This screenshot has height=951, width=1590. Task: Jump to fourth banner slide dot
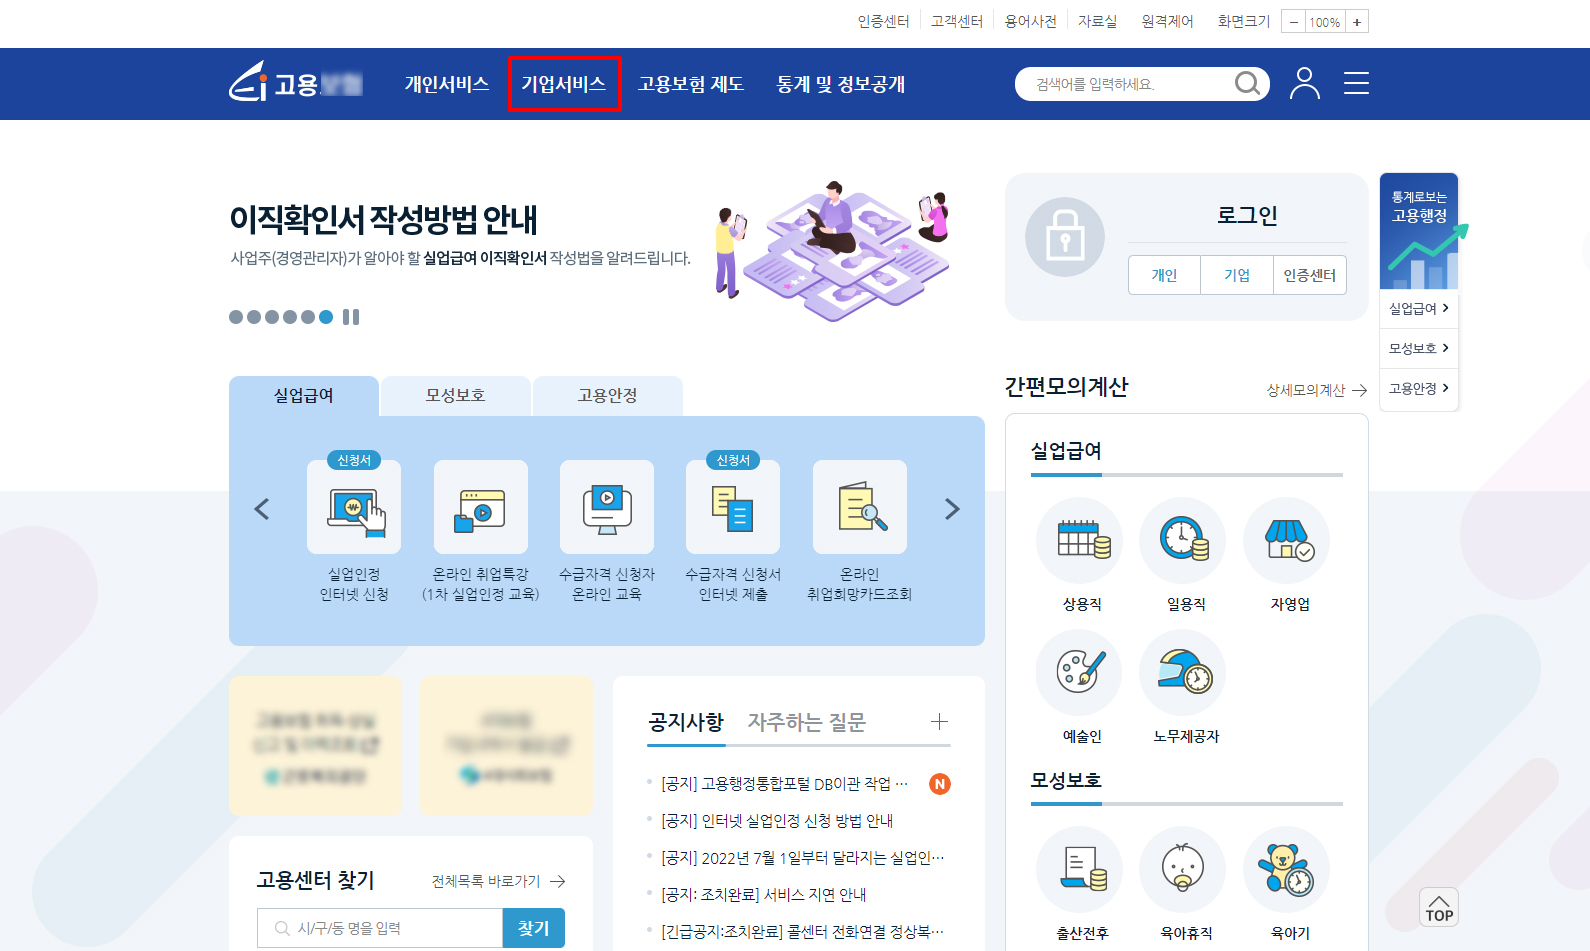[290, 317]
